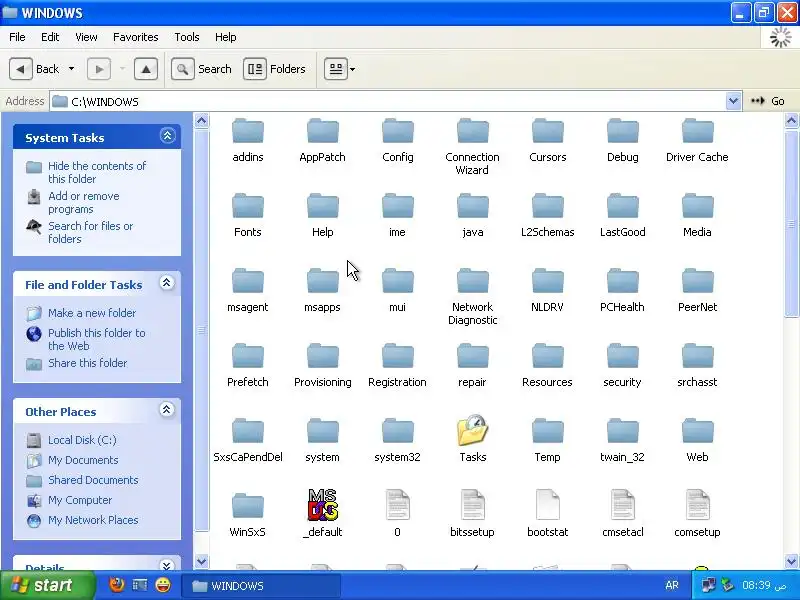Open My Documents from Other Places
Image resolution: width=800 pixels, height=600 pixels.
[x=83, y=460]
